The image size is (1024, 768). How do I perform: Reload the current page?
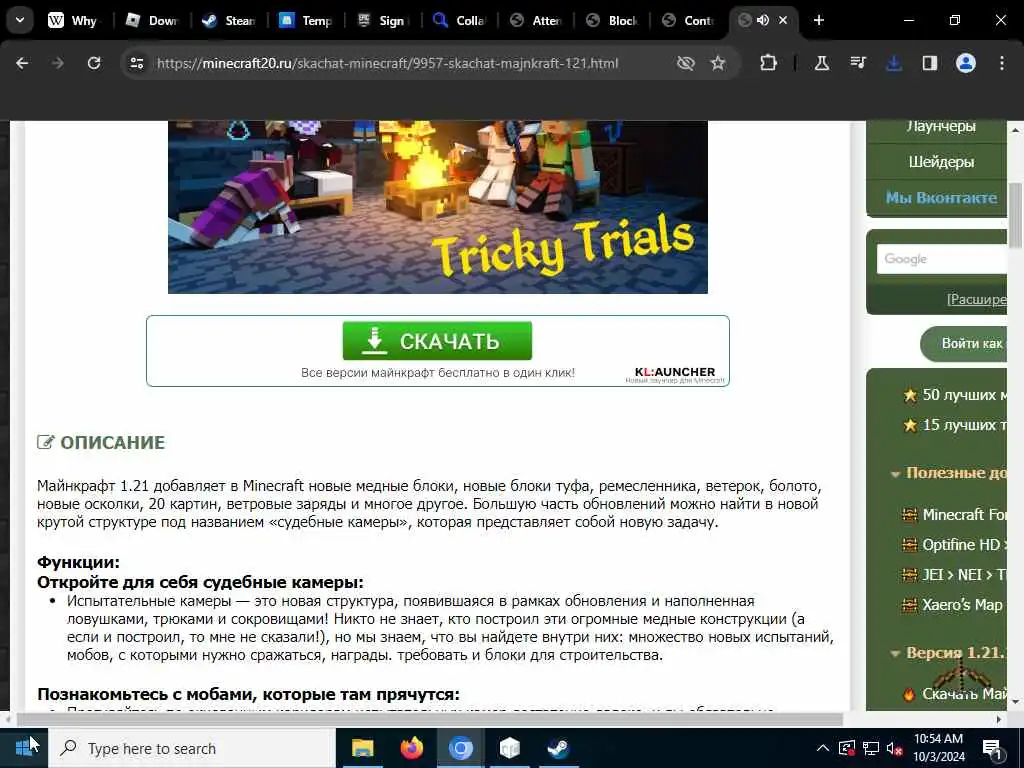tap(94, 63)
